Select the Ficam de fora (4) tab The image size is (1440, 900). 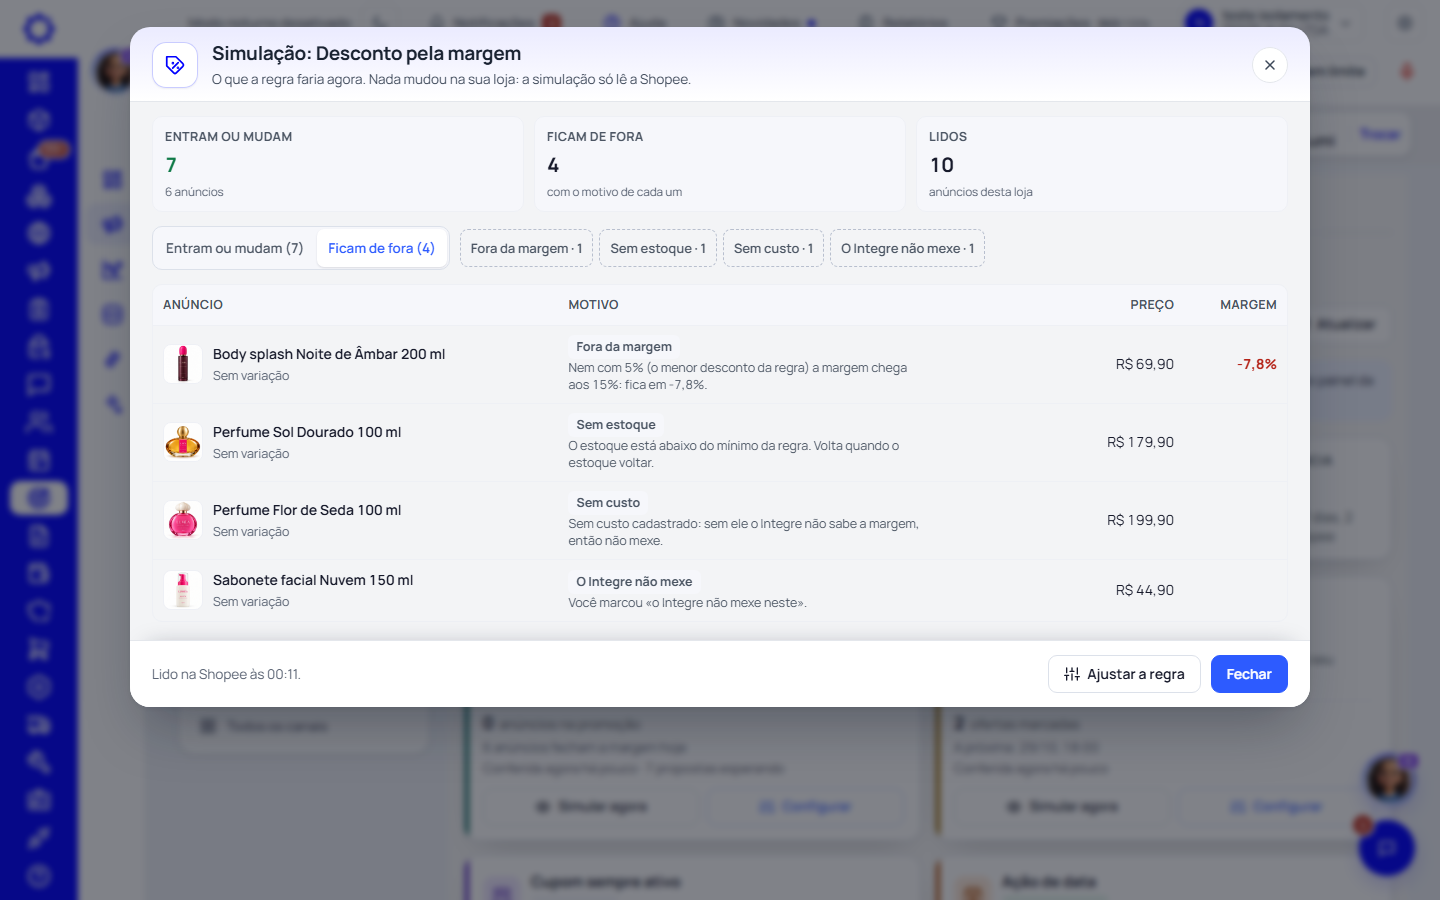(381, 248)
